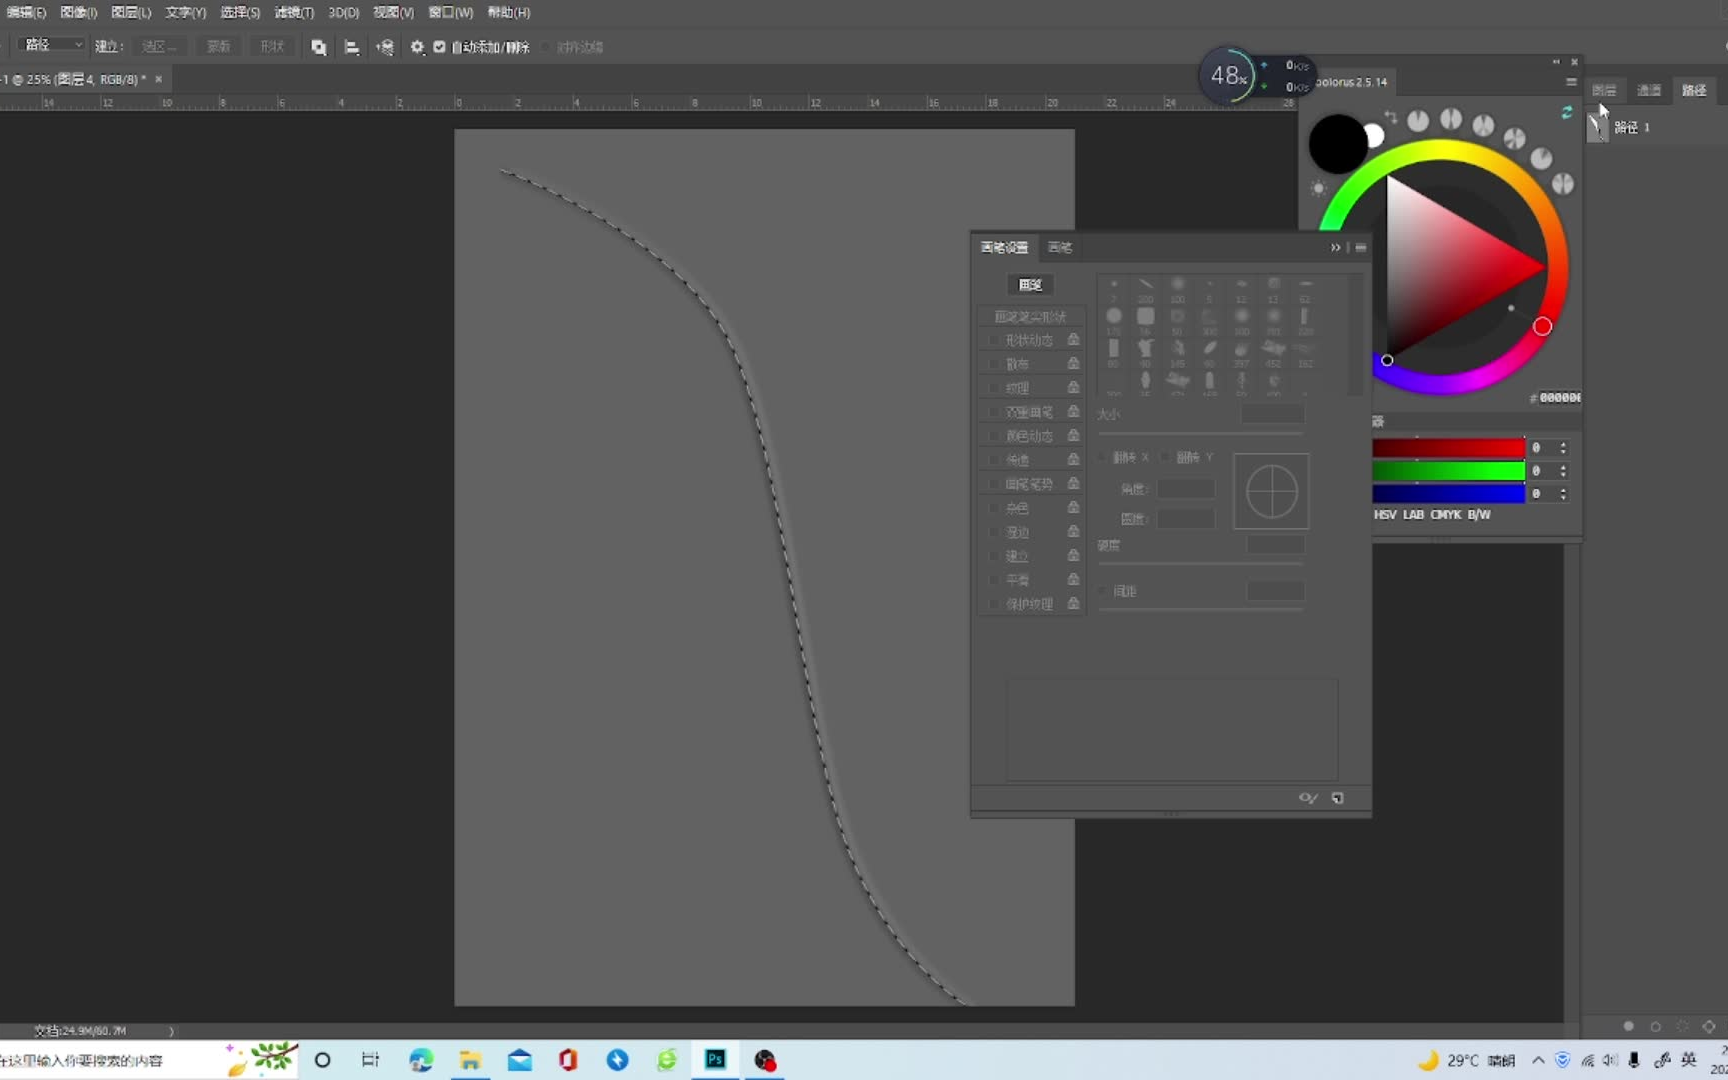This screenshot has width=1728, height=1080.
Task: Select the 路径 1 path row
Action: point(1655,127)
